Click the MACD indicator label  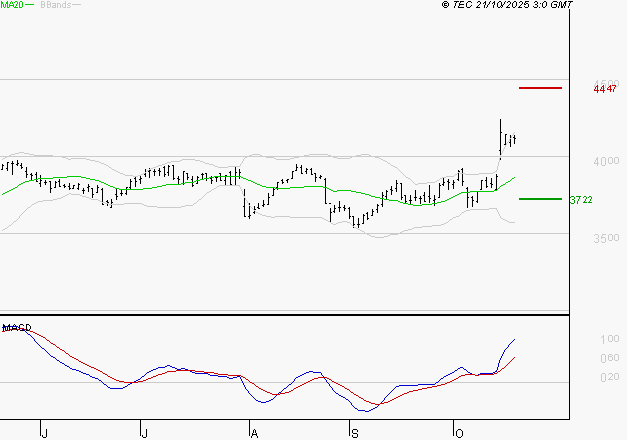pos(16,327)
